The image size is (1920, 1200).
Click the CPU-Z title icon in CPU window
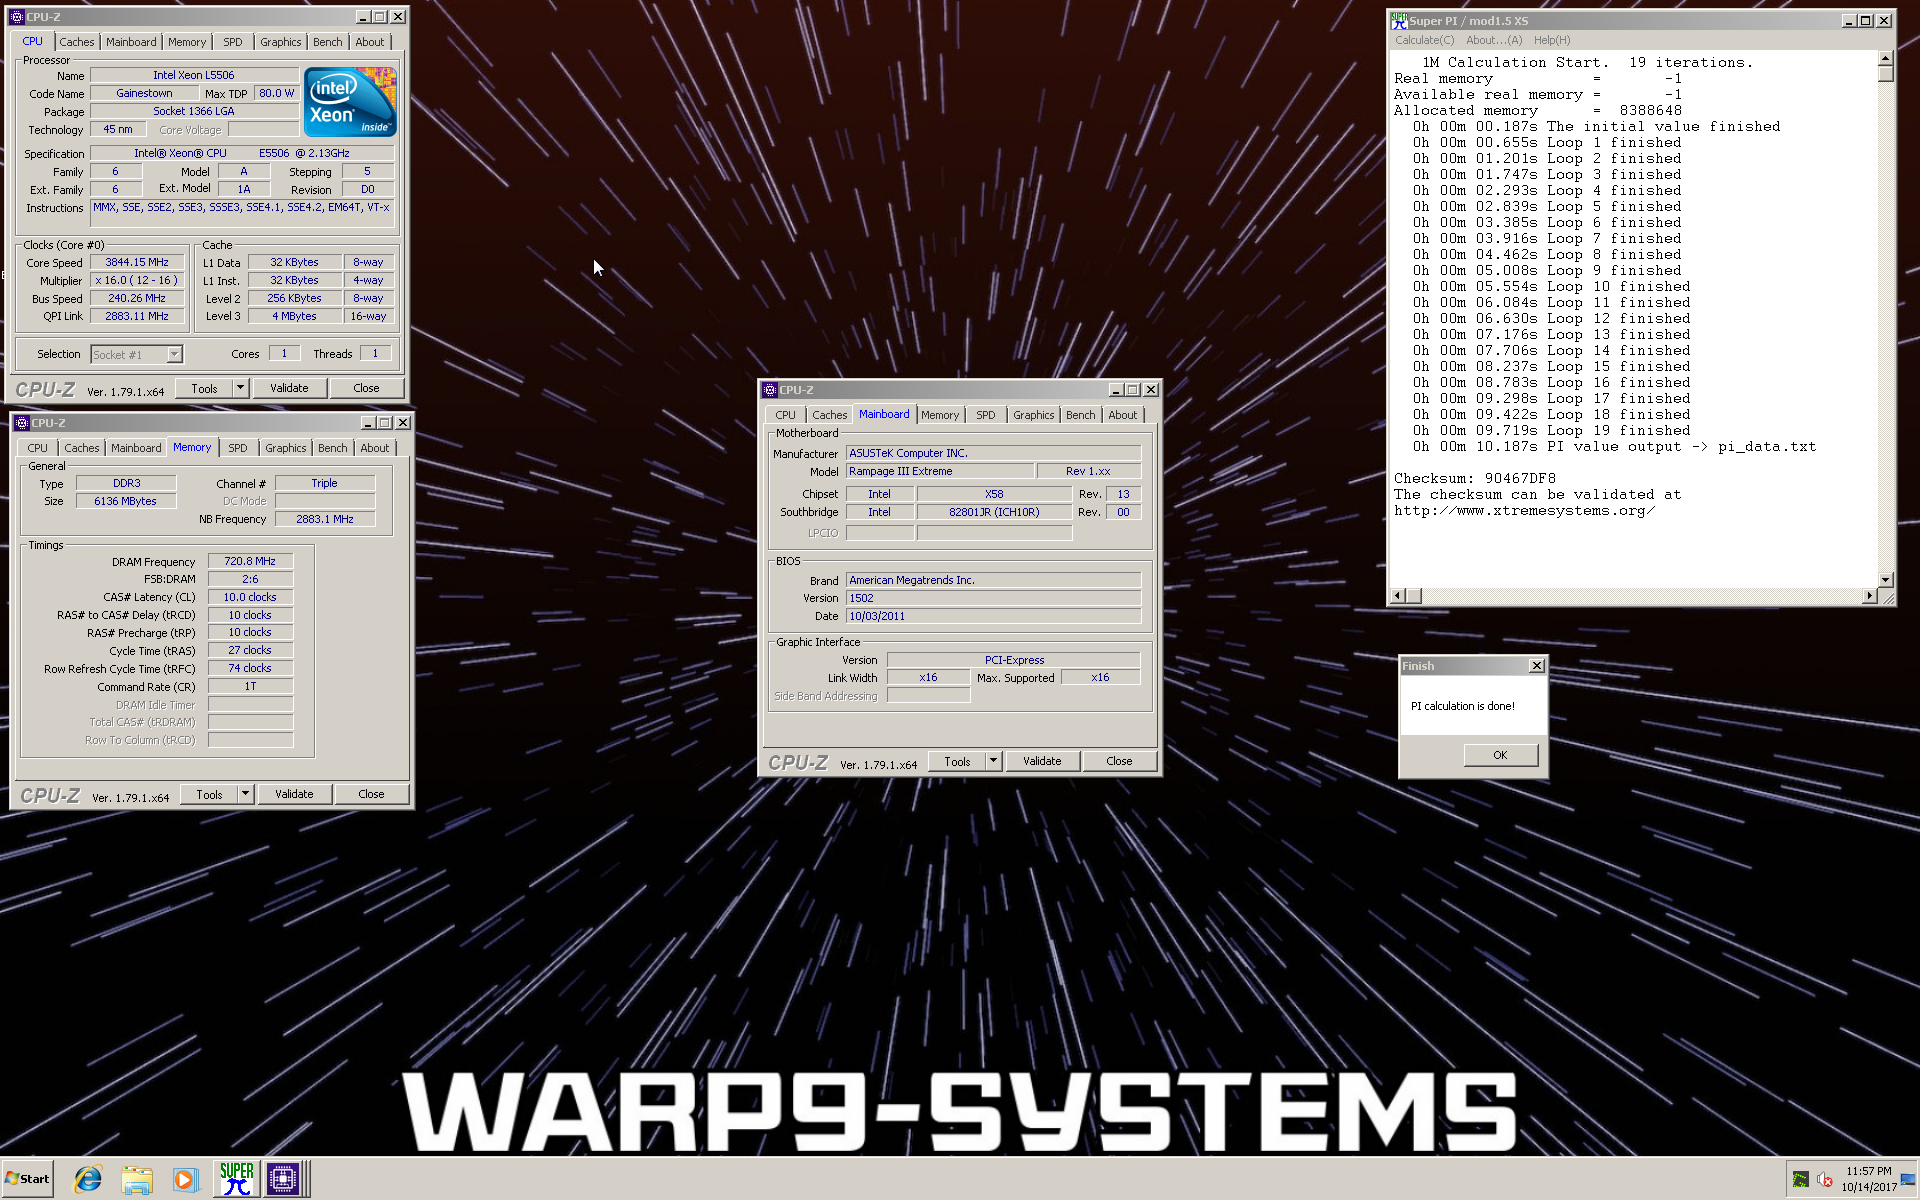coord(17,17)
